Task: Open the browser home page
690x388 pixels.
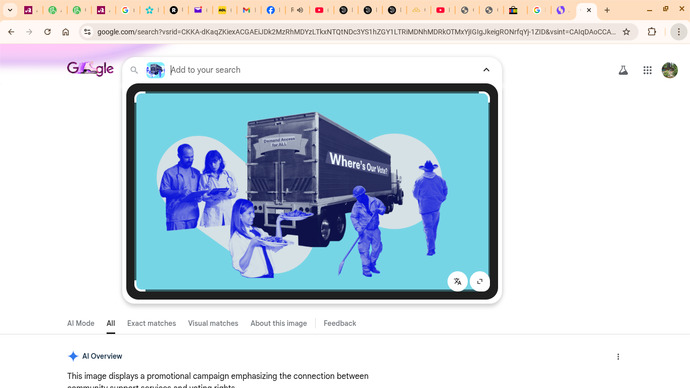Action: [x=66, y=32]
